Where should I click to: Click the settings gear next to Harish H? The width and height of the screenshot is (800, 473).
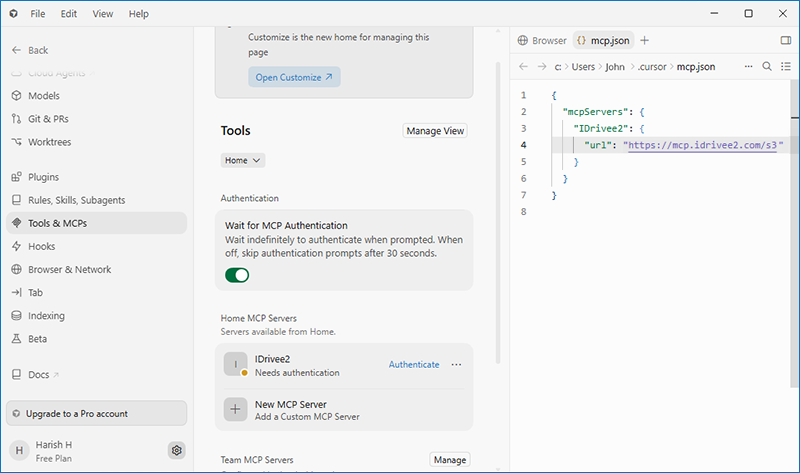coord(177,451)
